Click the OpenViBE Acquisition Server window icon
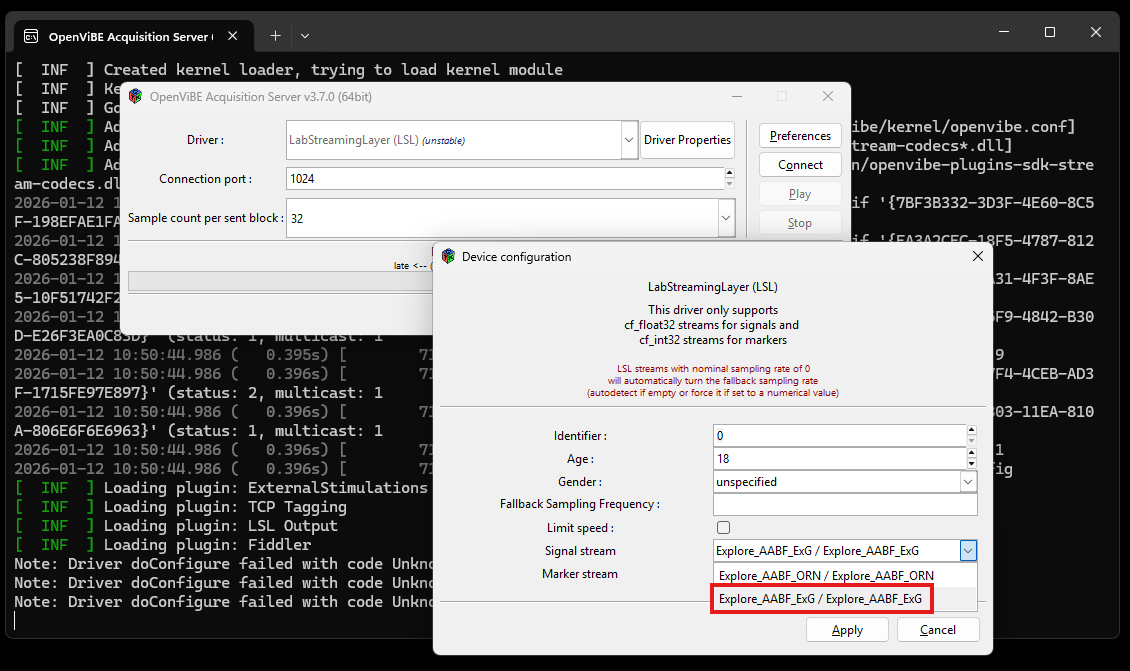Viewport: 1130px width, 671px height. click(x=135, y=97)
